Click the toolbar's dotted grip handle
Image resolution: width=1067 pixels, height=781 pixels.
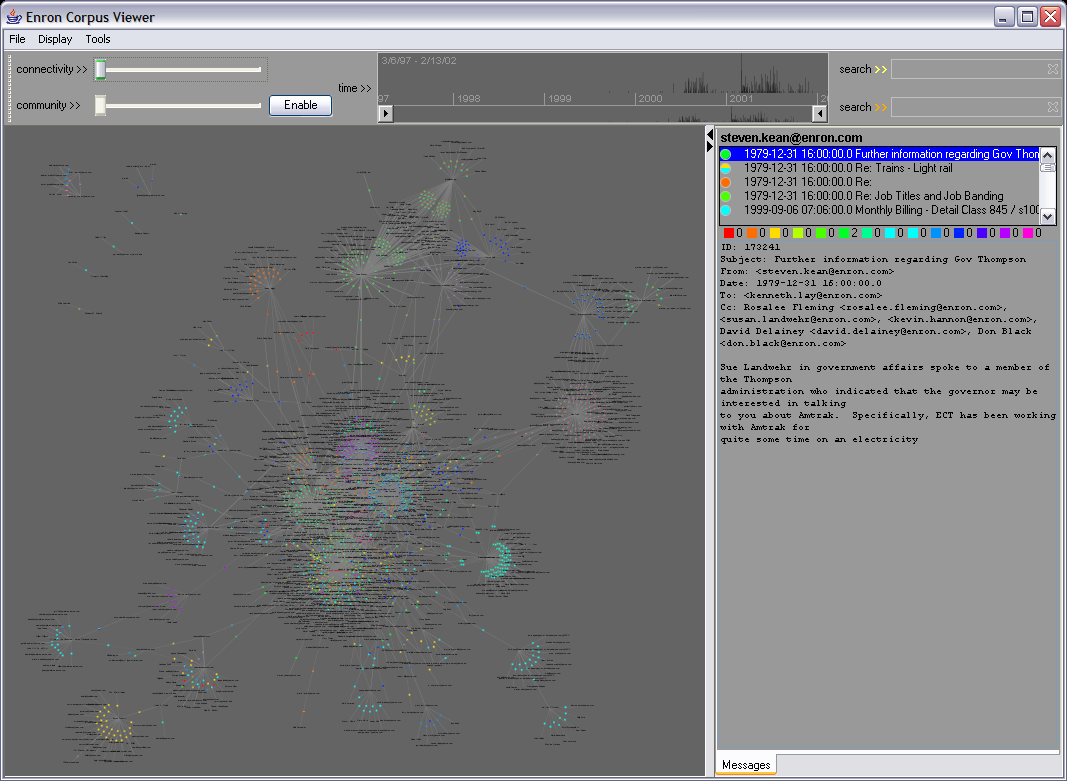(x=10, y=88)
